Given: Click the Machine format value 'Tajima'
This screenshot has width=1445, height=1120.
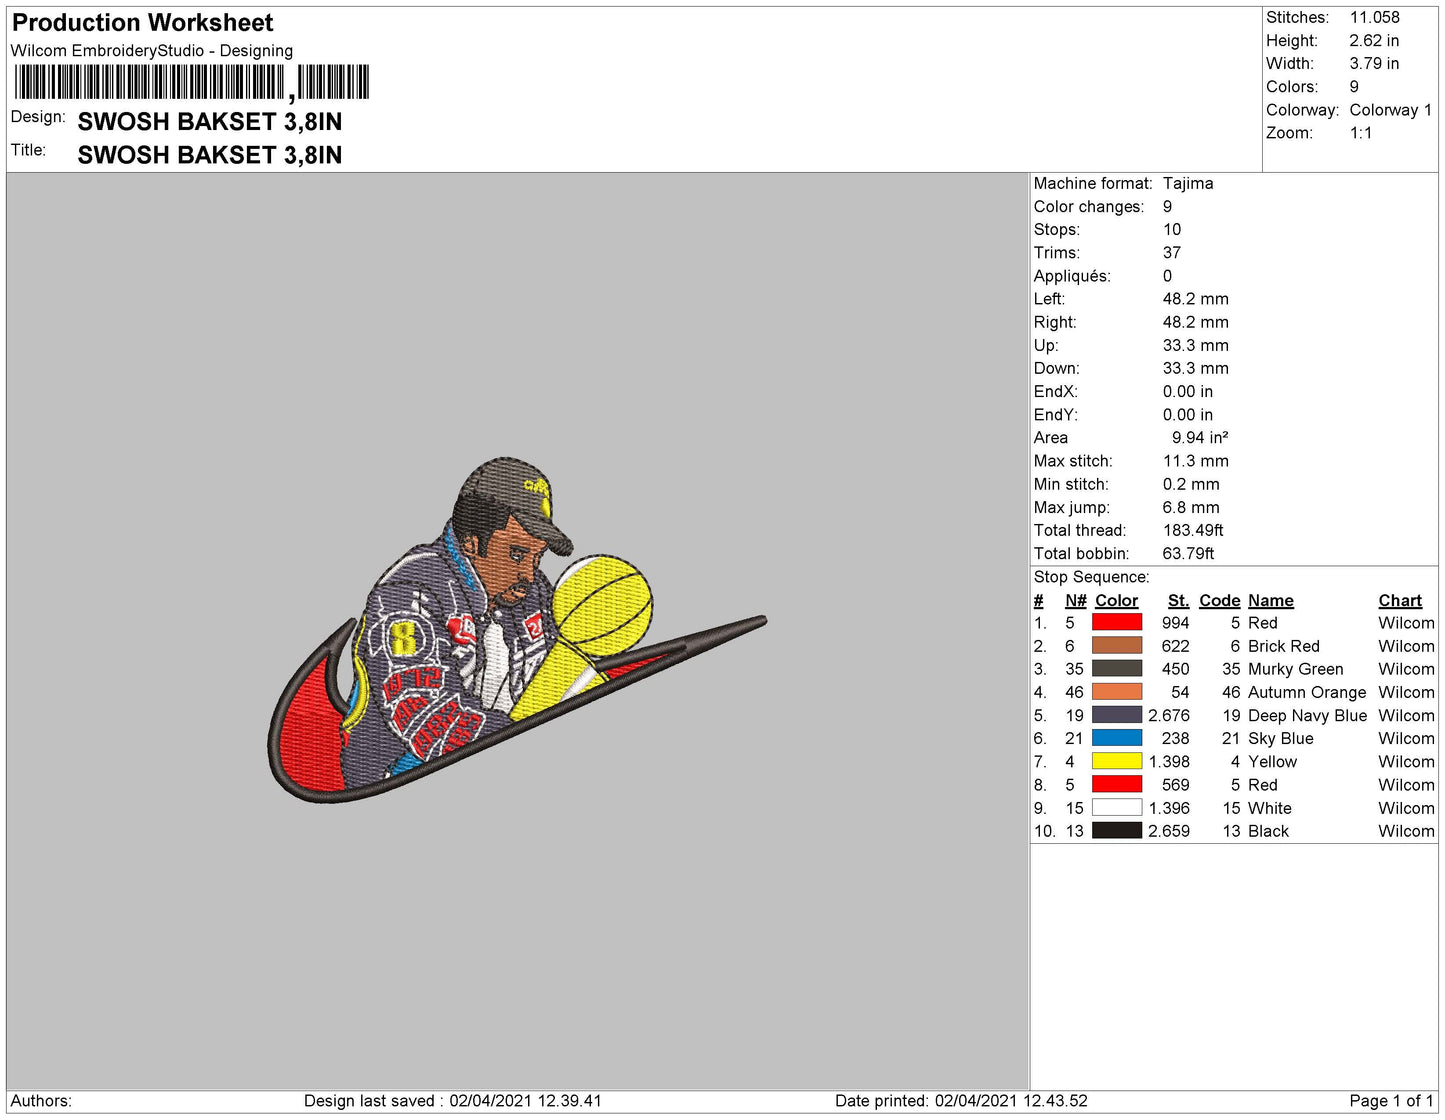Looking at the screenshot, I should pos(1188,183).
